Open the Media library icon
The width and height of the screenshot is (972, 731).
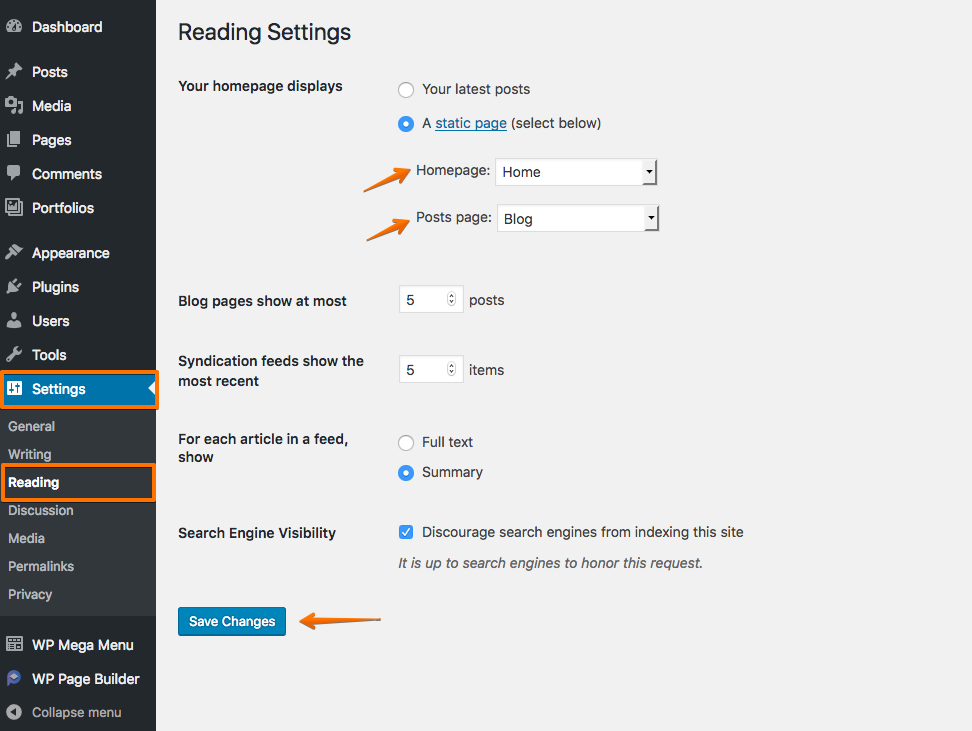click(x=14, y=105)
